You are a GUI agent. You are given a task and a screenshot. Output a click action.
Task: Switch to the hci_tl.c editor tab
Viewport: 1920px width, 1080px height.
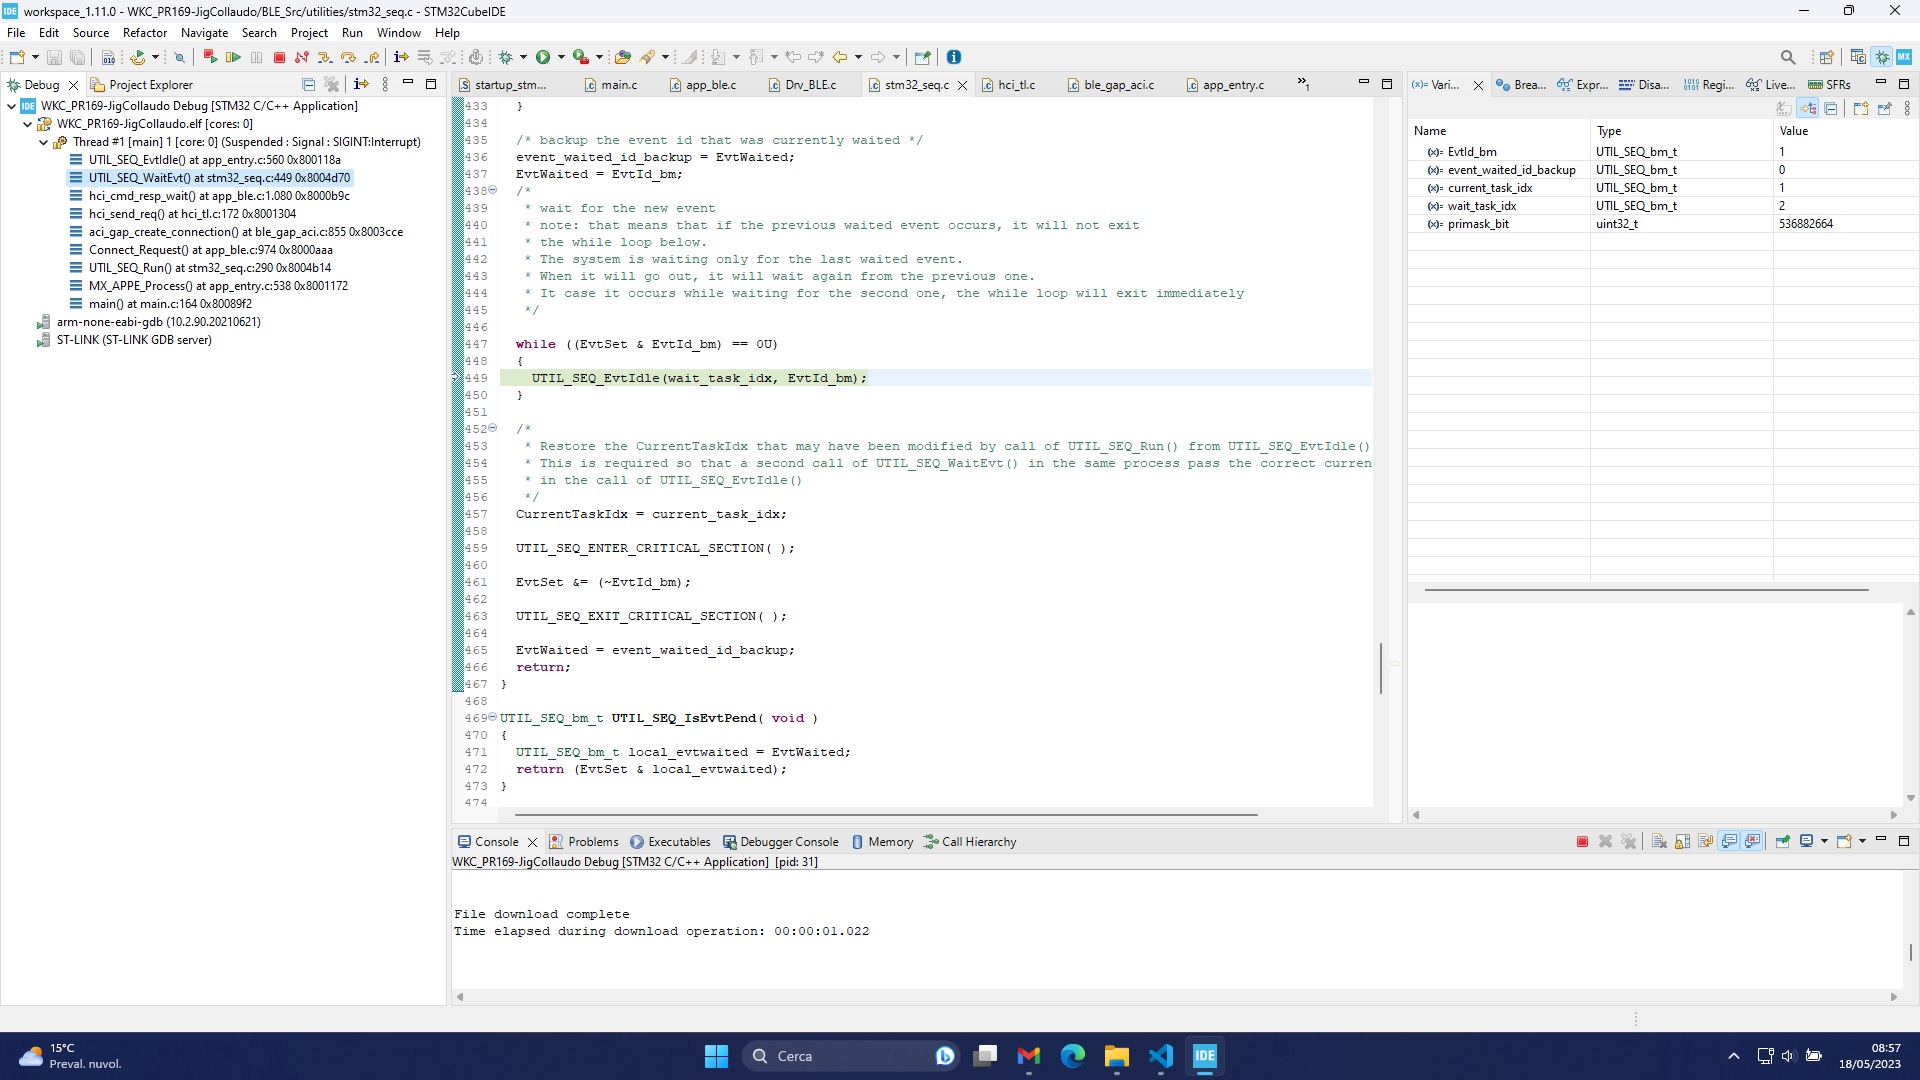tap(1018, 85)
